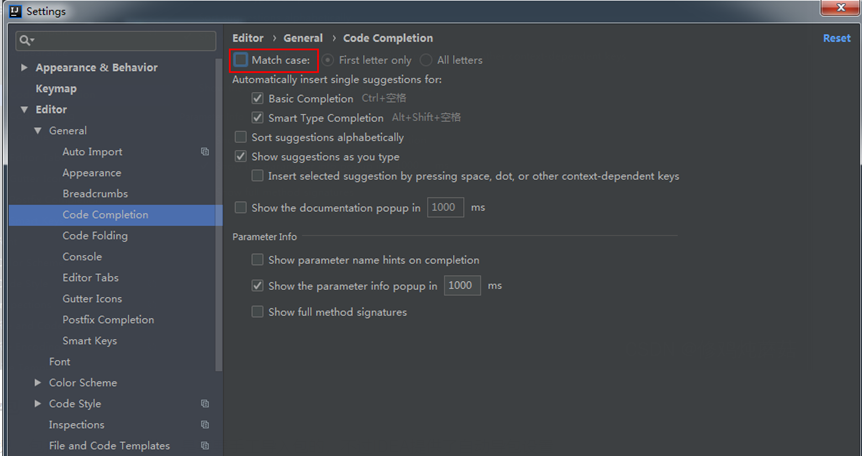Enable Show the documentation popup checkbox
Screen dimensions: 862x456
241,207
